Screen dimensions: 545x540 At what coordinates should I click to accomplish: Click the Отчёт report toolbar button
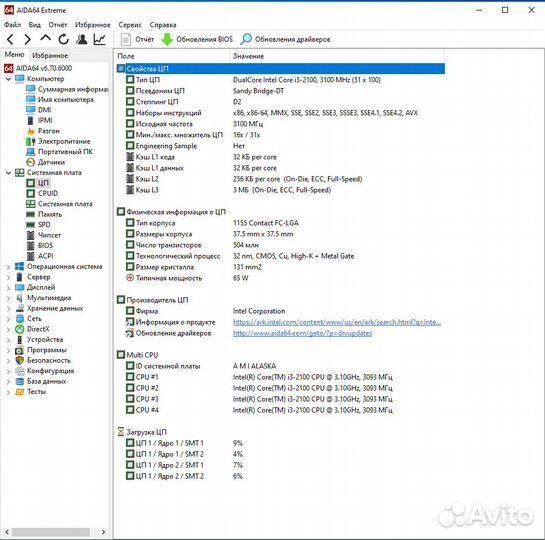tap(137, 39)
